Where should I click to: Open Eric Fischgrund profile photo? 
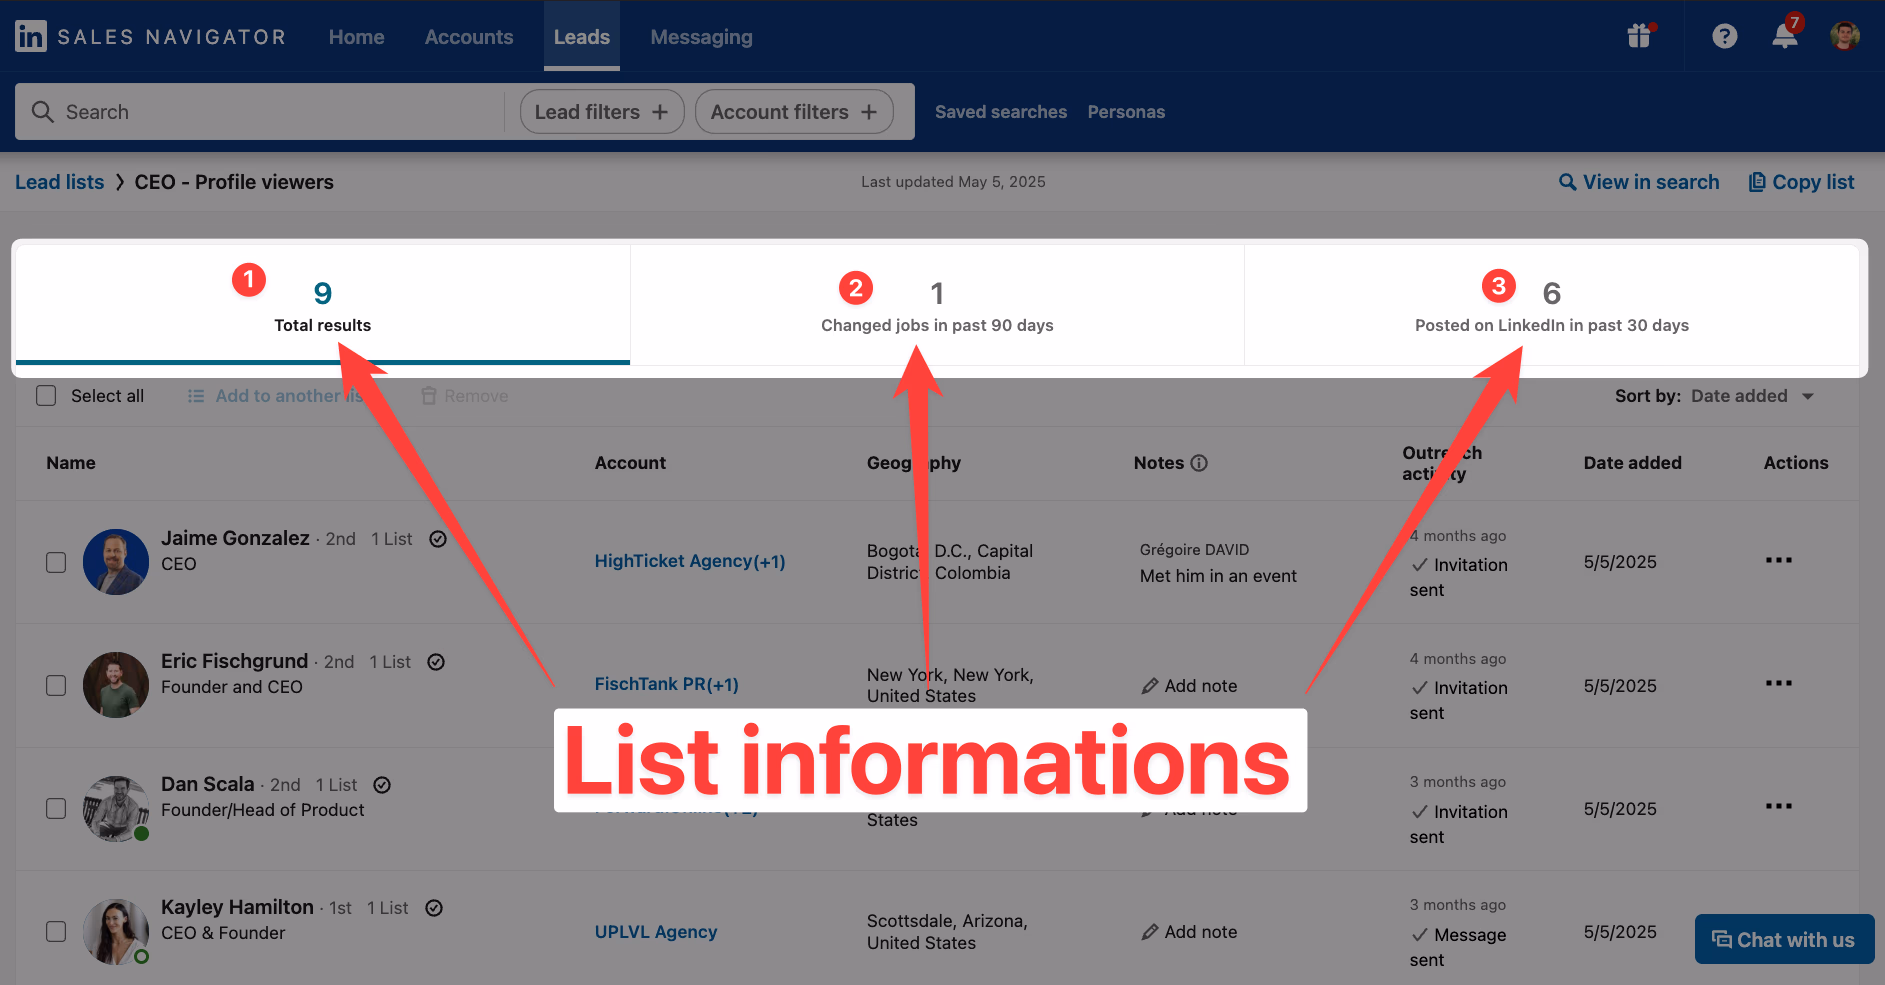pos(116,685)
